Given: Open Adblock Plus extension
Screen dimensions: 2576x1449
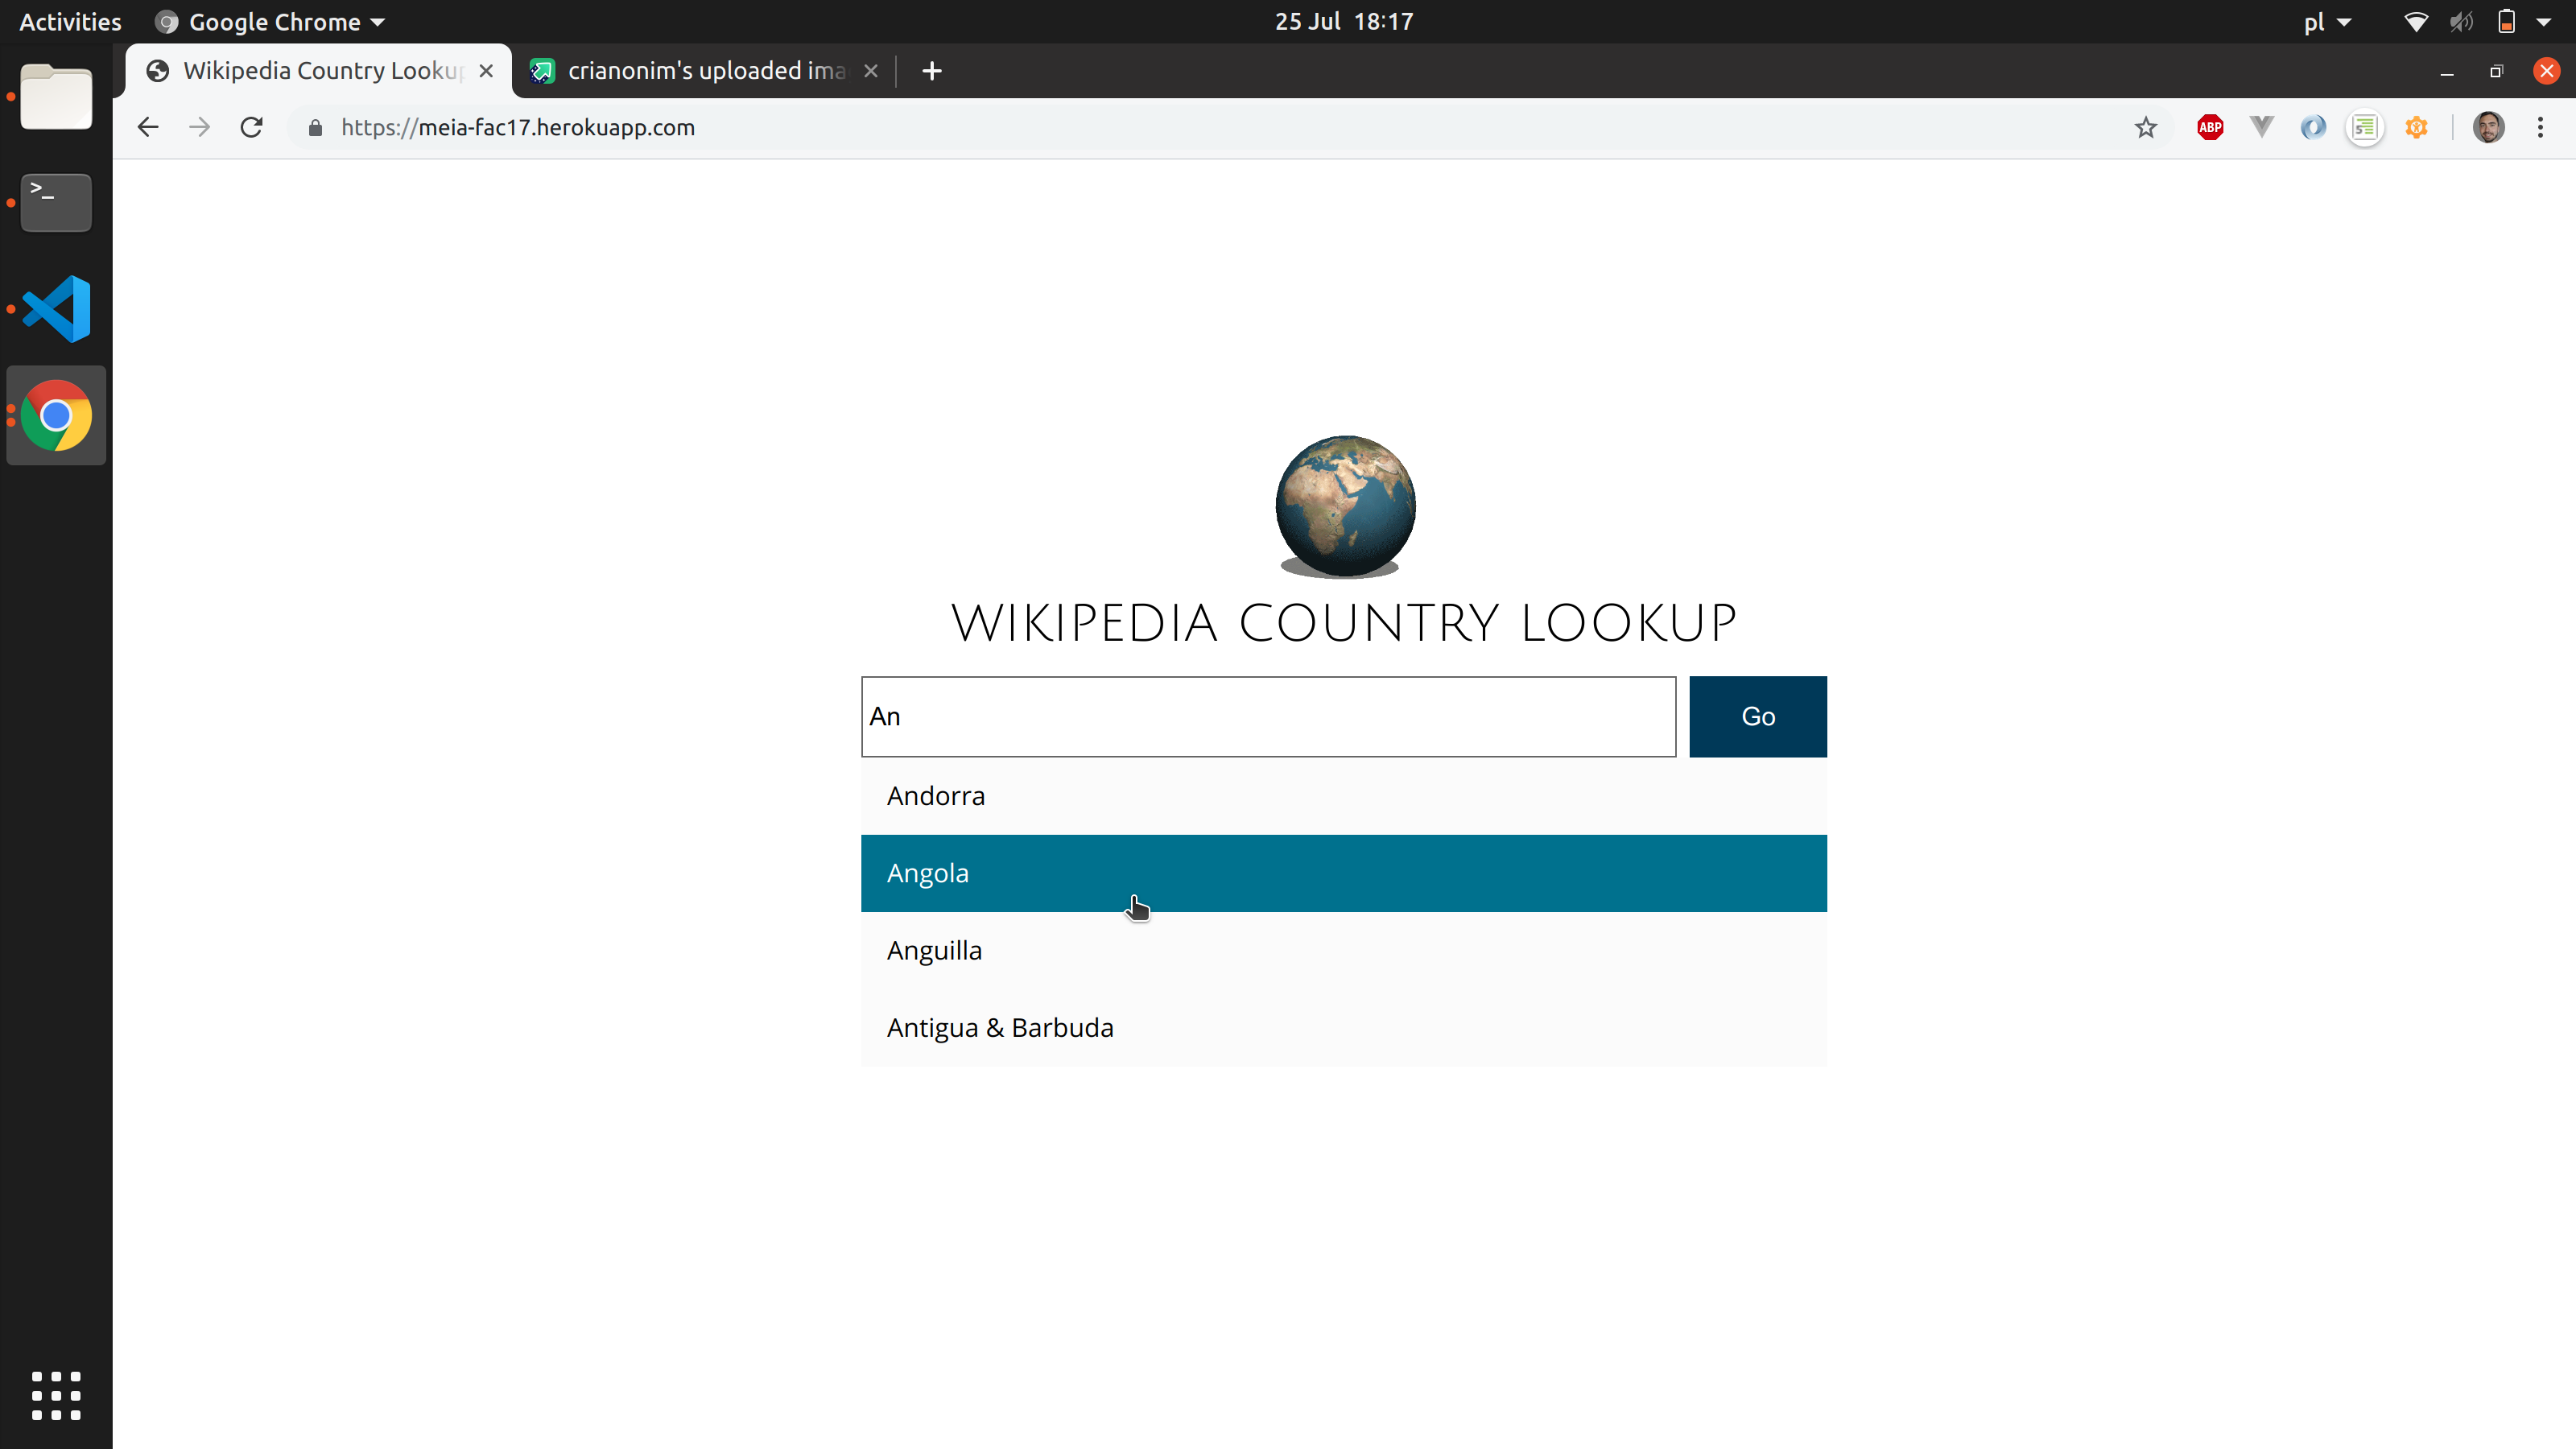Looking at the screenshot, I should pos(2210,127).
